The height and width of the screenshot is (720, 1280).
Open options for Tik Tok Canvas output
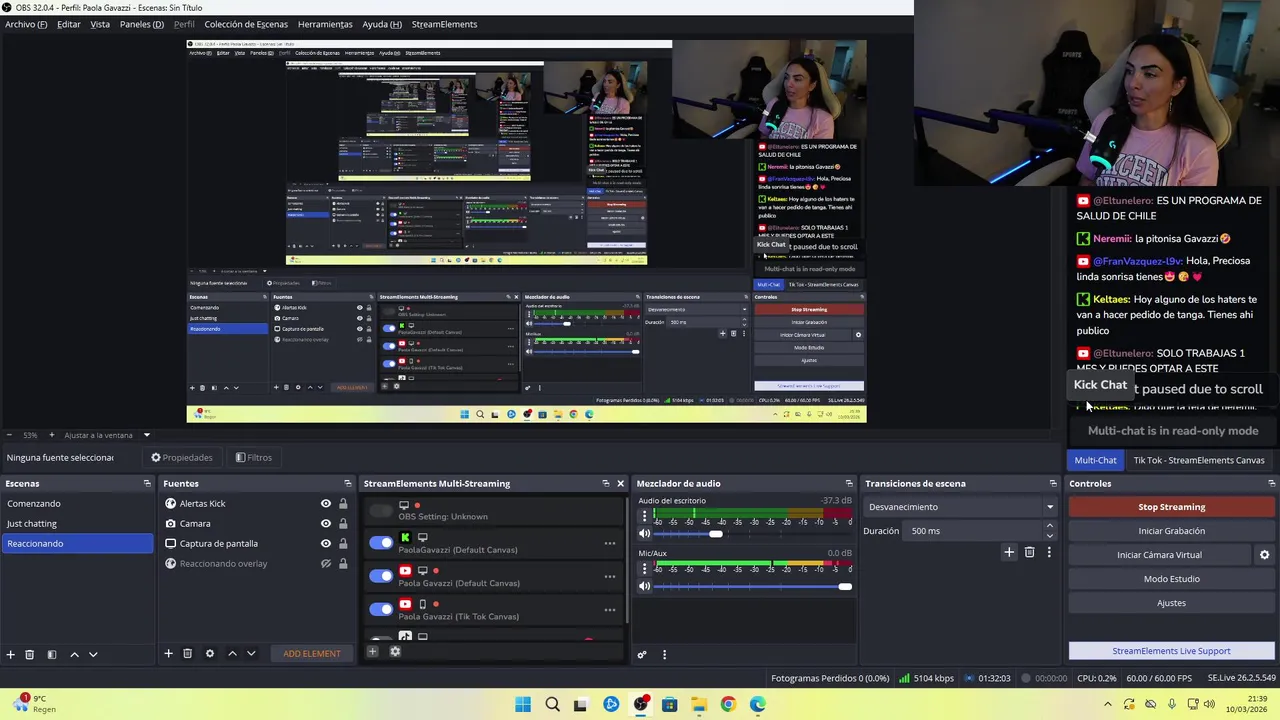[x=609, y=609]
